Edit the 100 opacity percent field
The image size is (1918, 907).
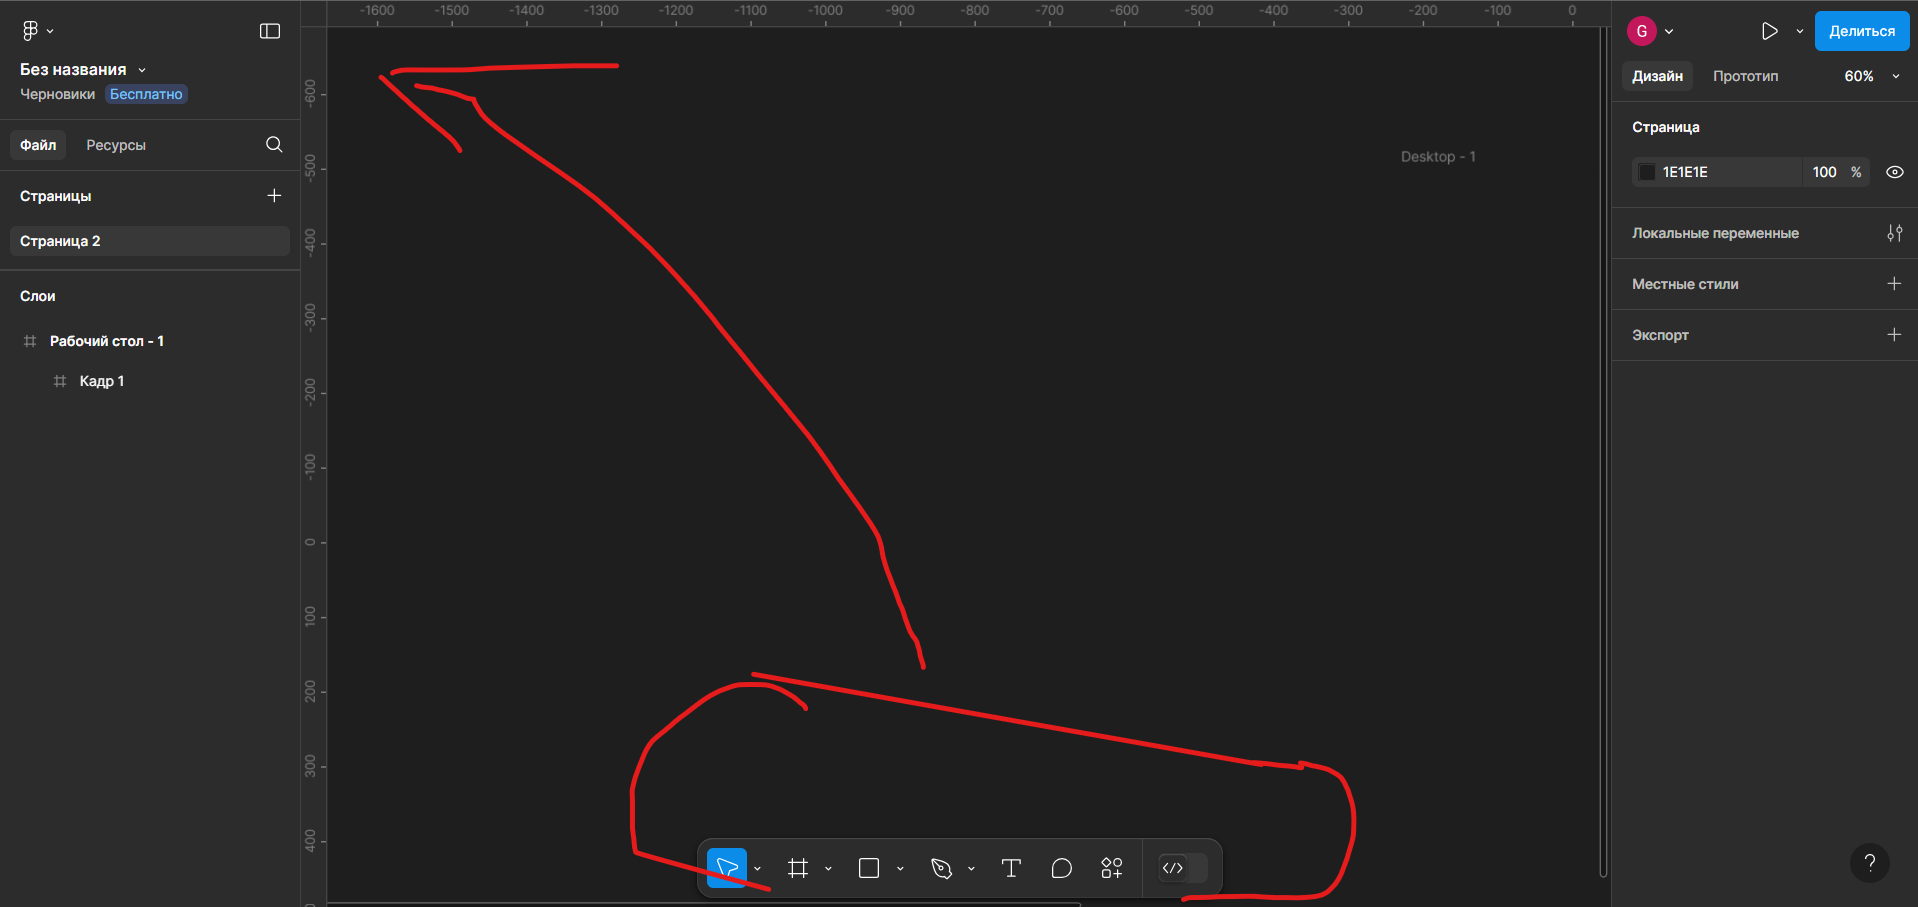pyautogui.click(x=1836, y=172)
